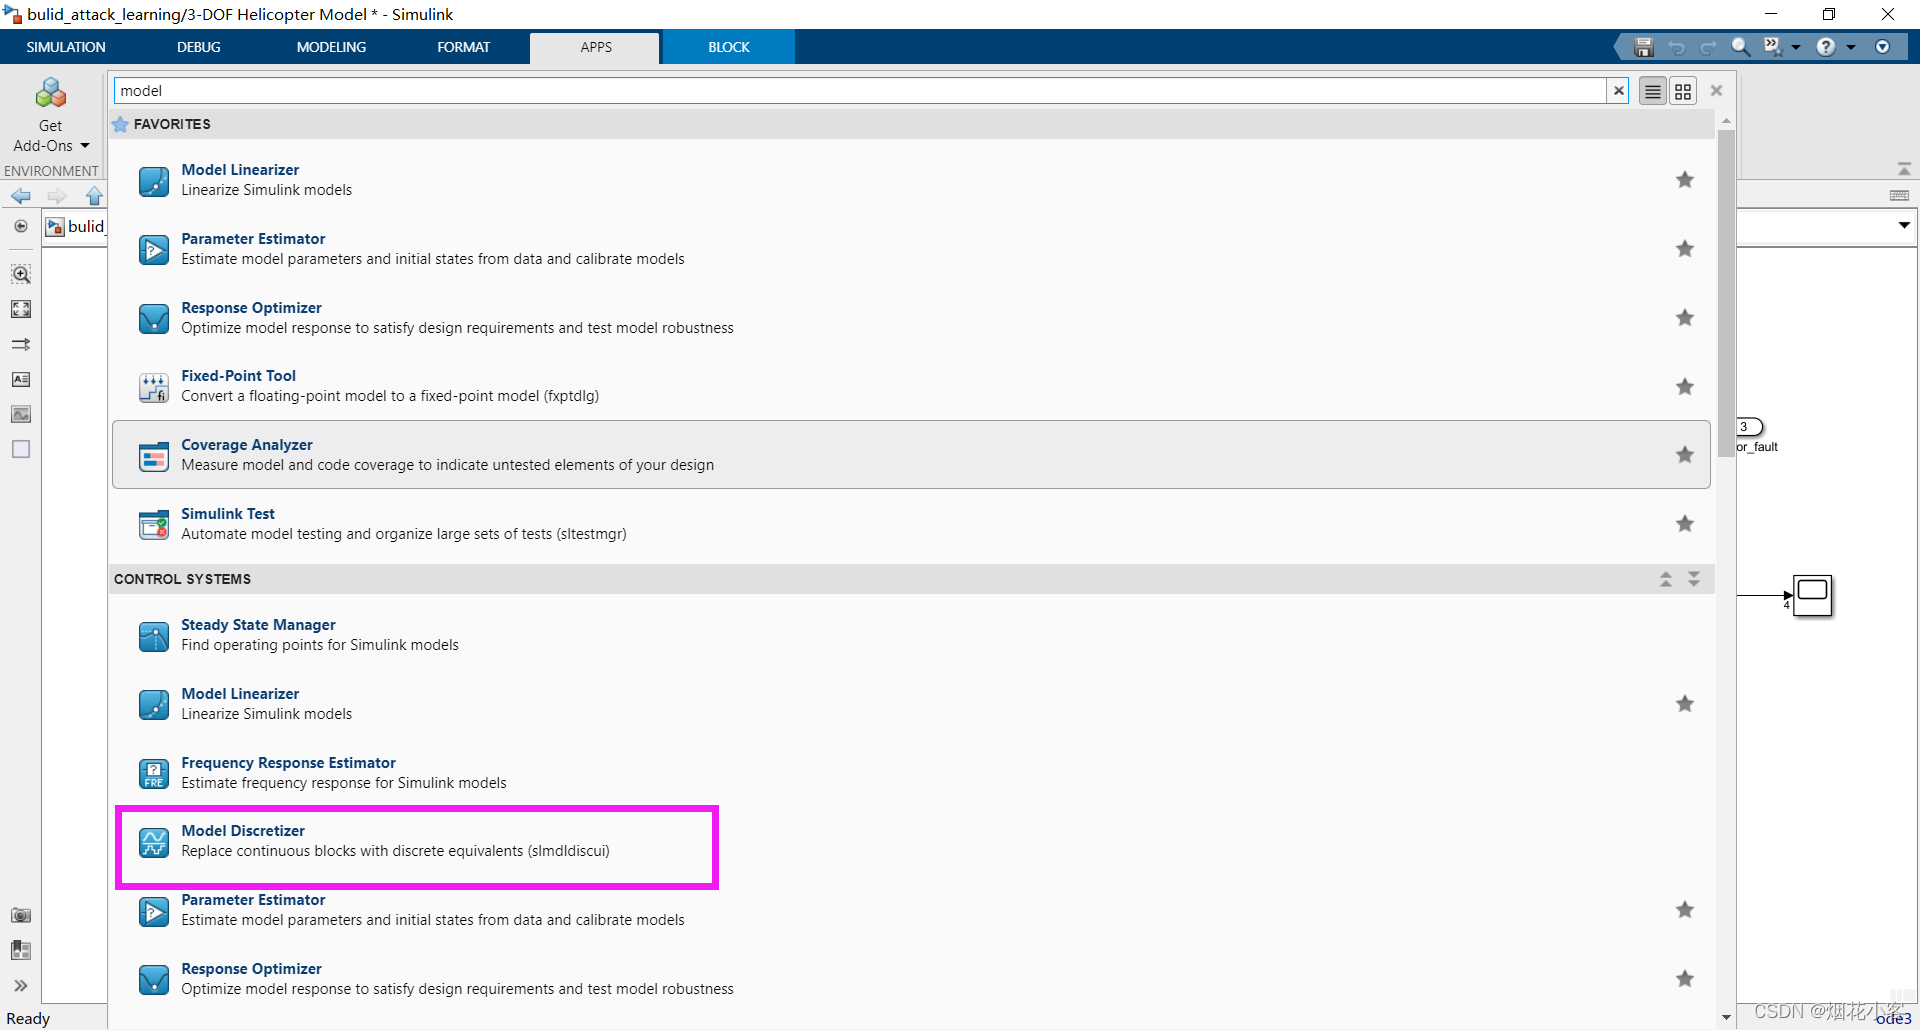Switch app gallery to list view

tap(1653, 91)
